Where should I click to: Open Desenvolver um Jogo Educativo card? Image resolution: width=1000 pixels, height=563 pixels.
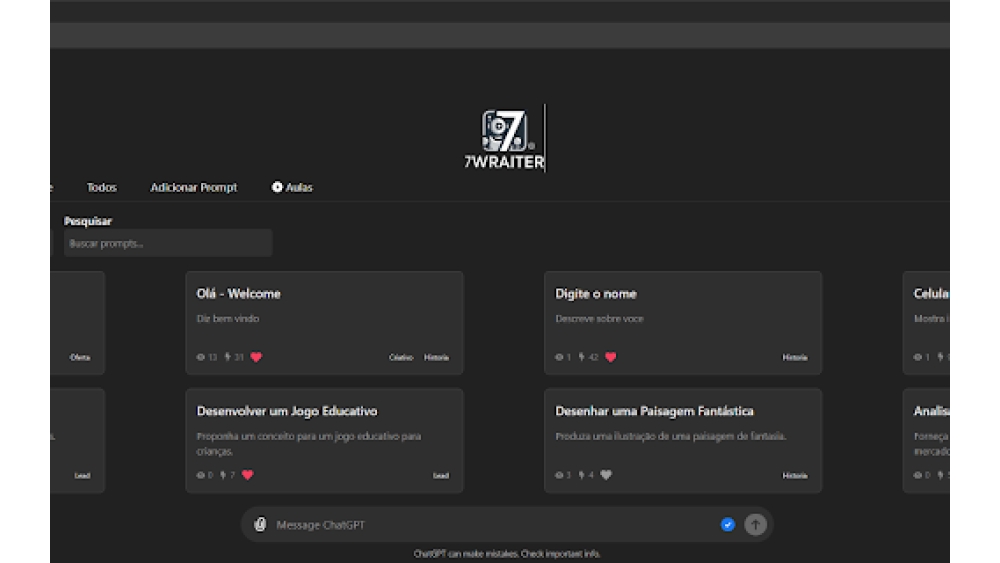[x=324, y=441]
